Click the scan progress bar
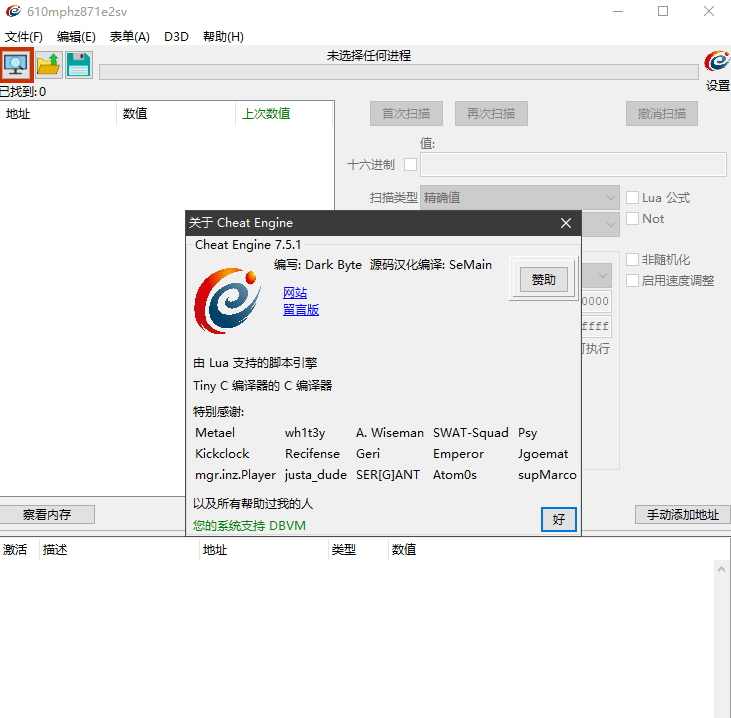 pos(399,72)
